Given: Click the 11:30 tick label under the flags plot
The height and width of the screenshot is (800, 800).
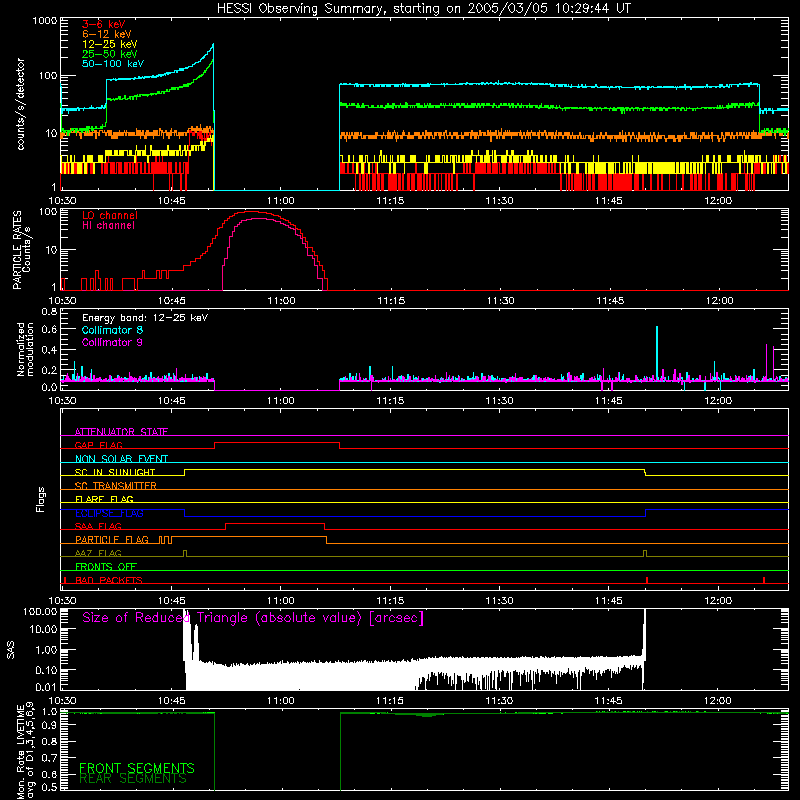Looking at the screenshot, I should [x=499, y=601].
